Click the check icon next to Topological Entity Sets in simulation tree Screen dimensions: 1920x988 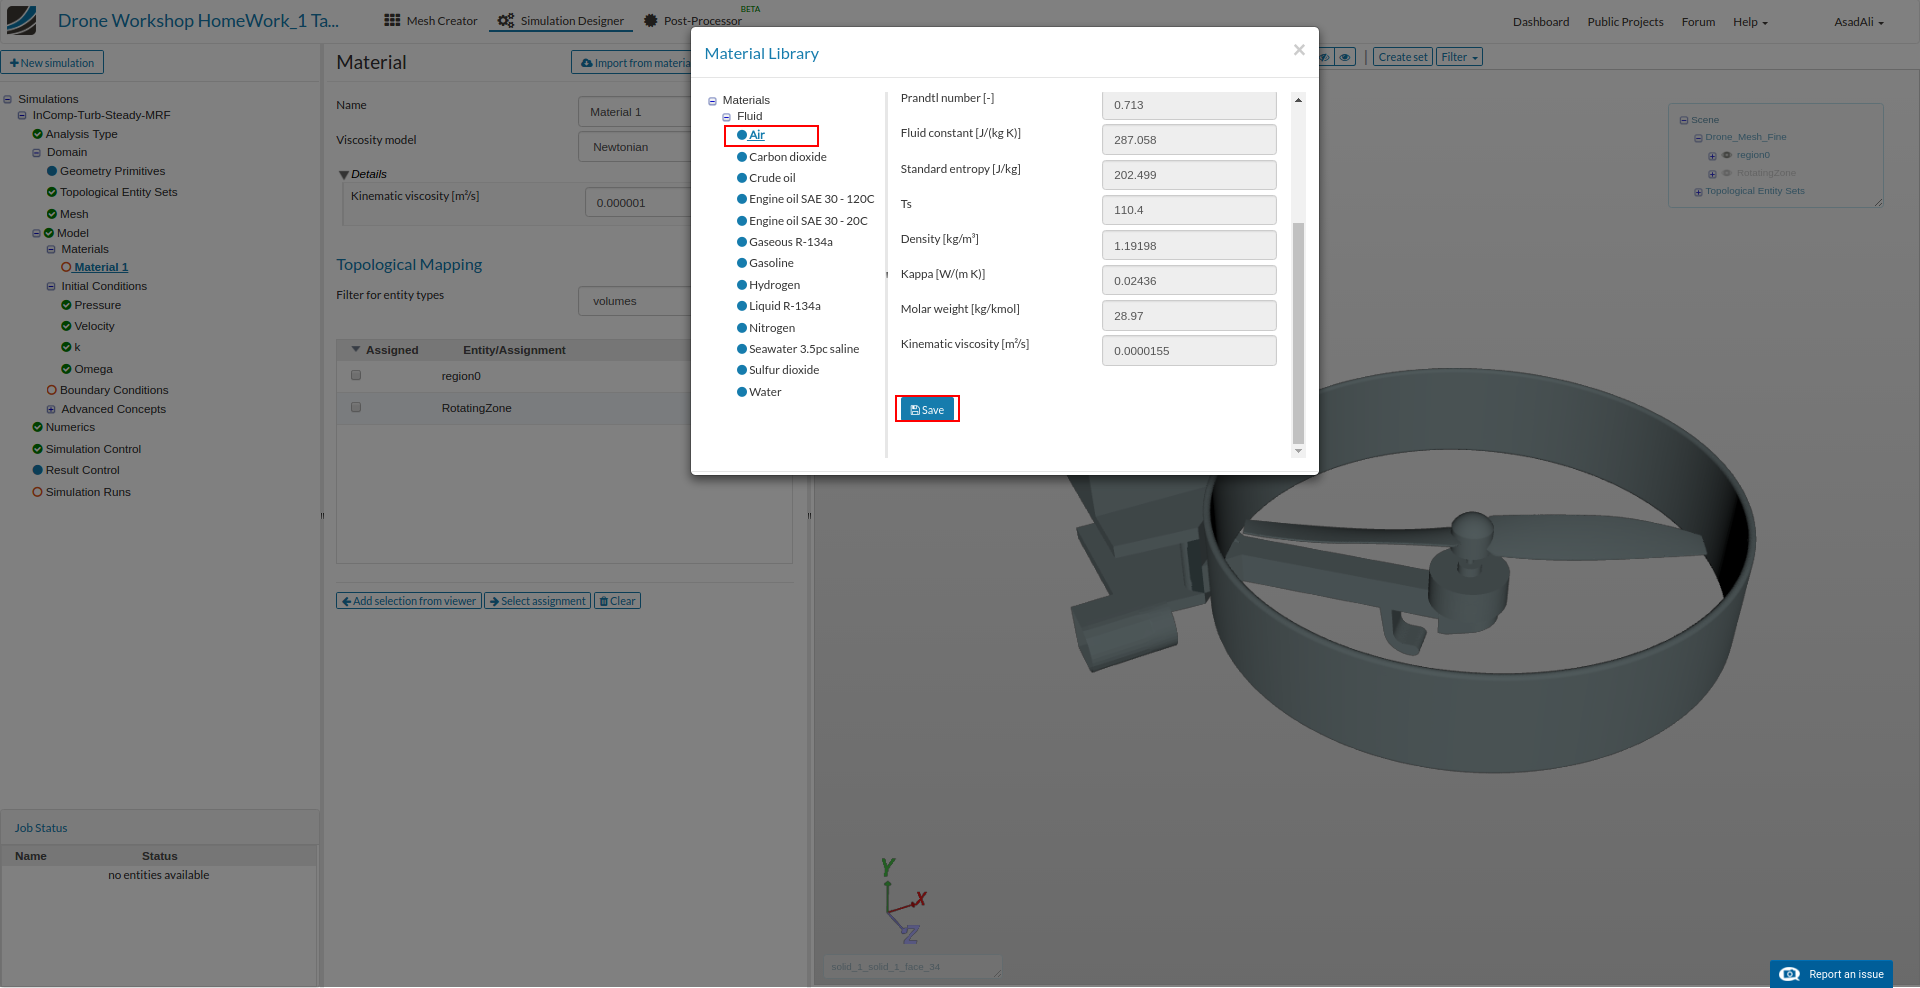52,192
